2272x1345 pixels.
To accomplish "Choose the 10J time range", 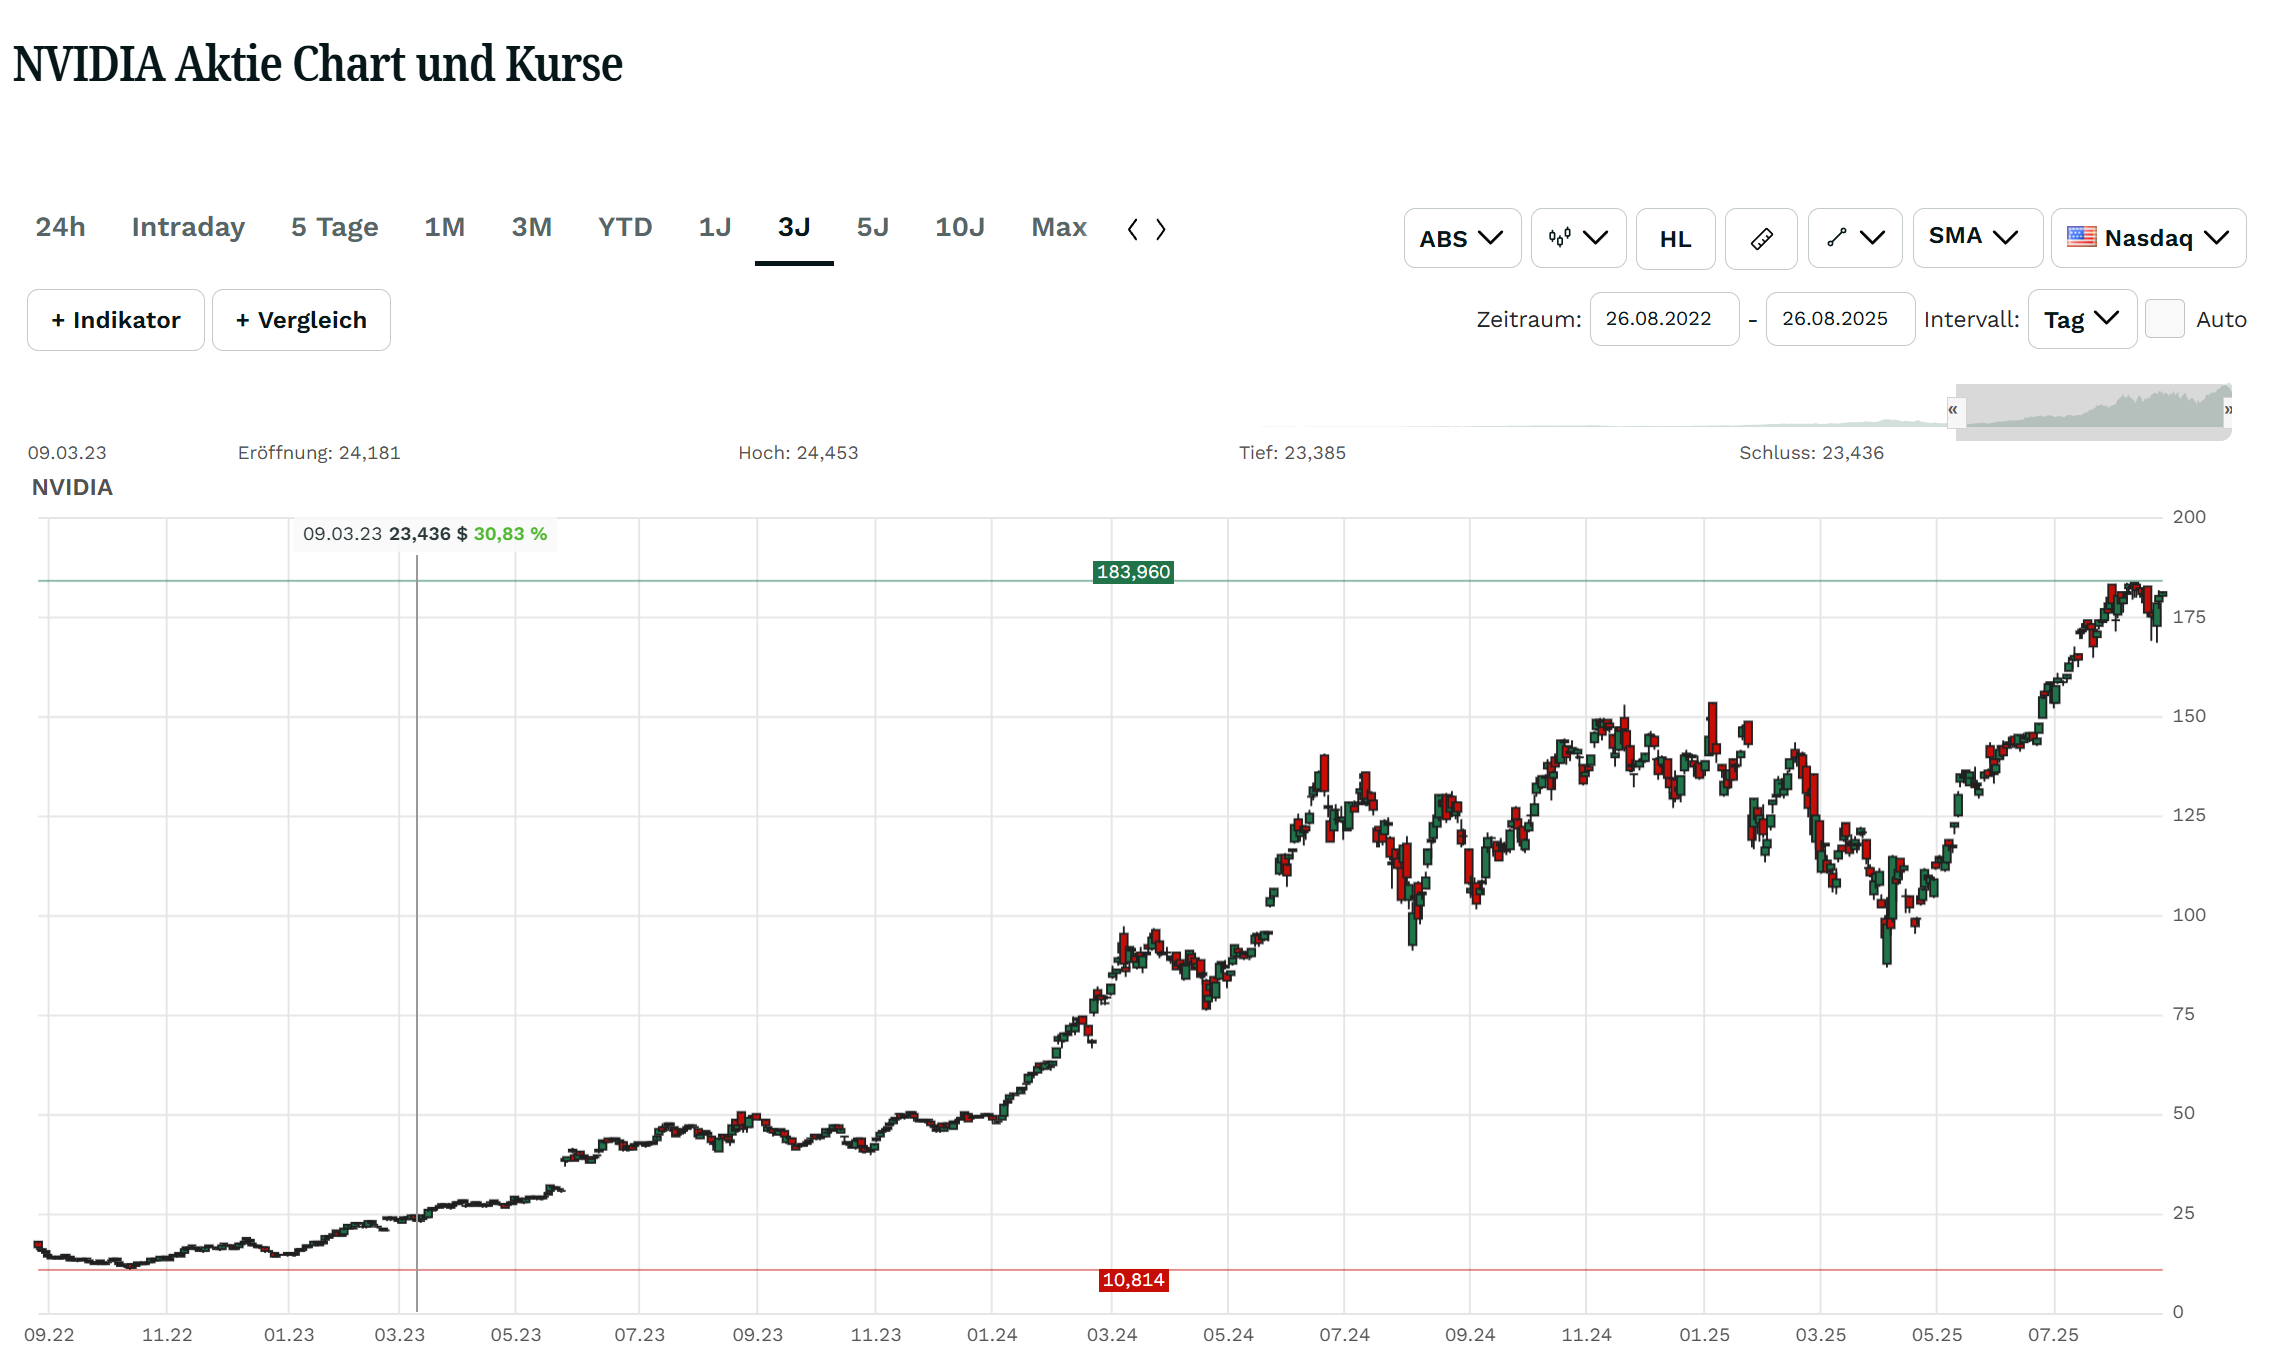I will click(959, 228).
